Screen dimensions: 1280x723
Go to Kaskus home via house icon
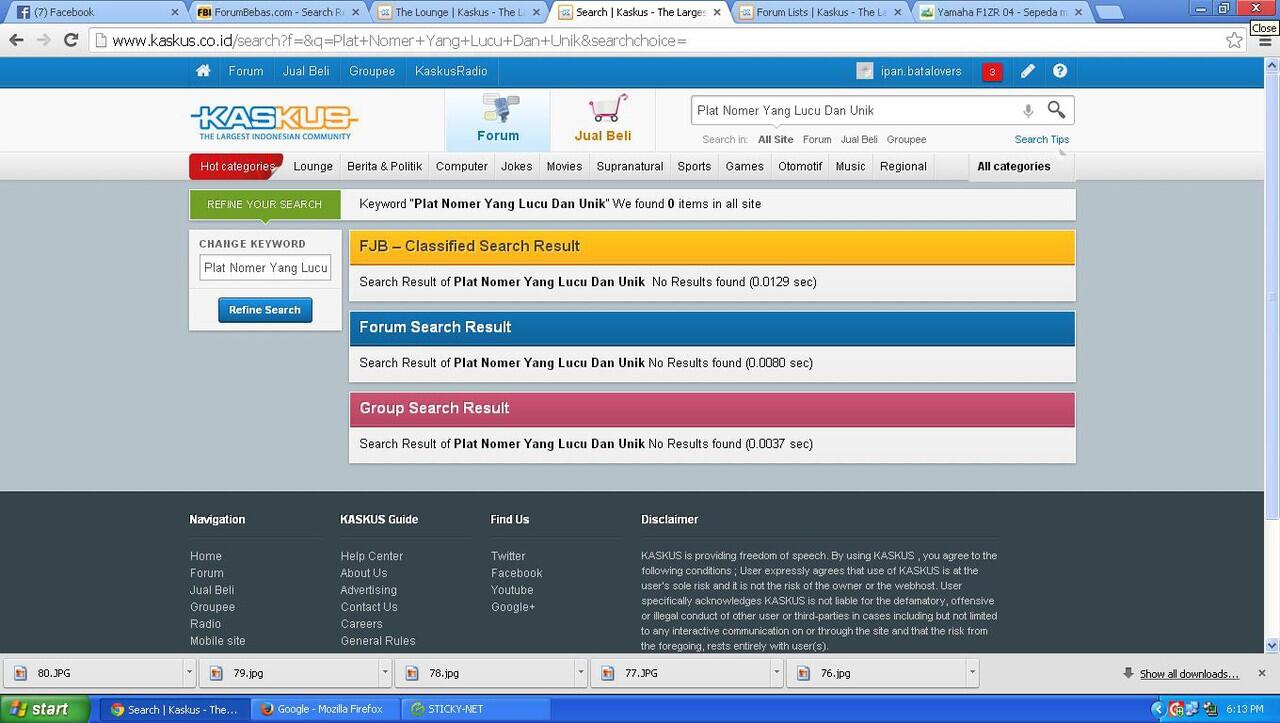click(x=203, y=71)
